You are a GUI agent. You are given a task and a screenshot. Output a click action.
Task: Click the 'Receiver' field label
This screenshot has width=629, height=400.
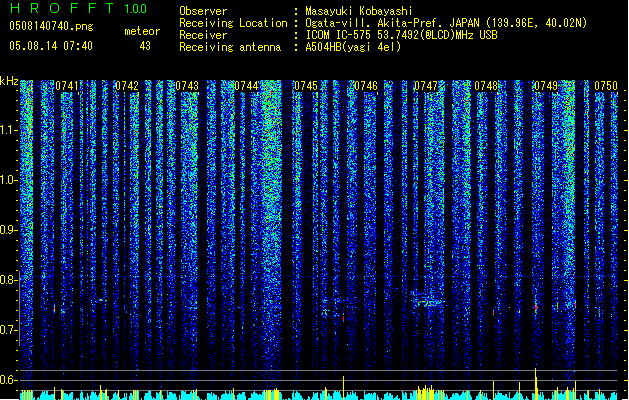[x=203, y=35]
